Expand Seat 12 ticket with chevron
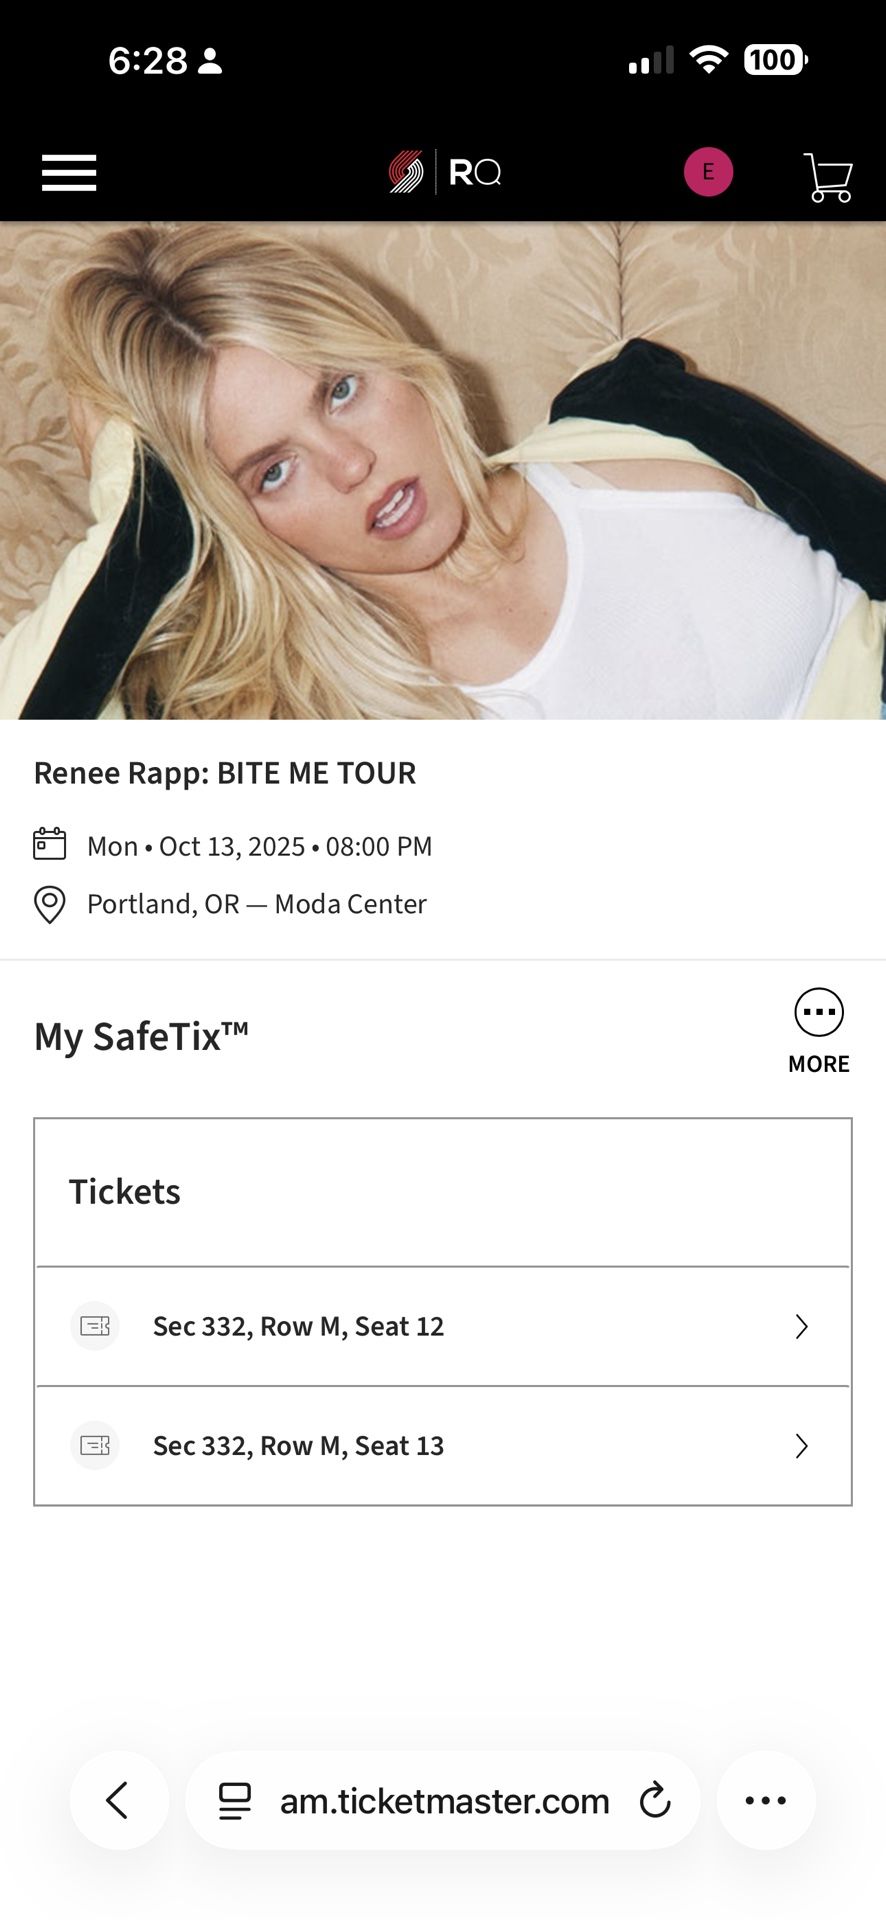Viewport: 886px width, 1920px height. [801, 1327]
